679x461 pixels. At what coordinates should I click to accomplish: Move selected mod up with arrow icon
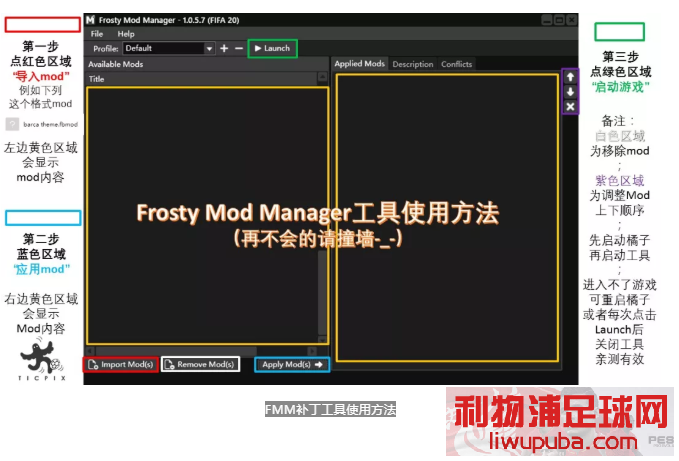tap(570, 77)
